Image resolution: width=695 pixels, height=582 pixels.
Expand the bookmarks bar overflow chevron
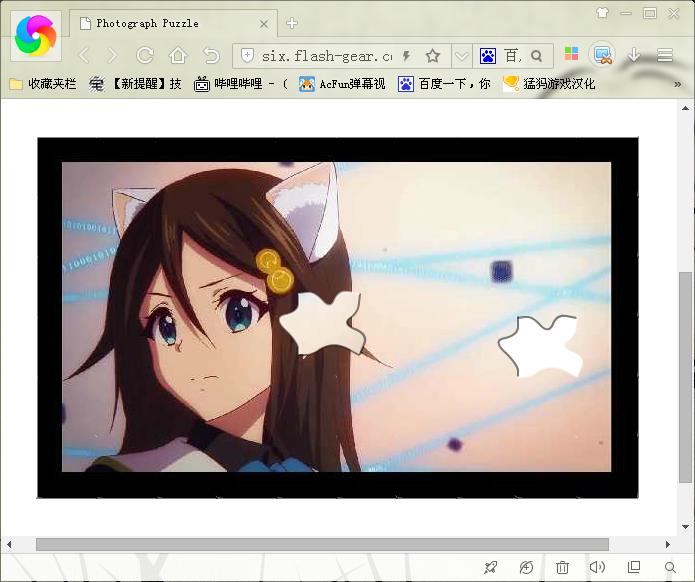point(678,84)
